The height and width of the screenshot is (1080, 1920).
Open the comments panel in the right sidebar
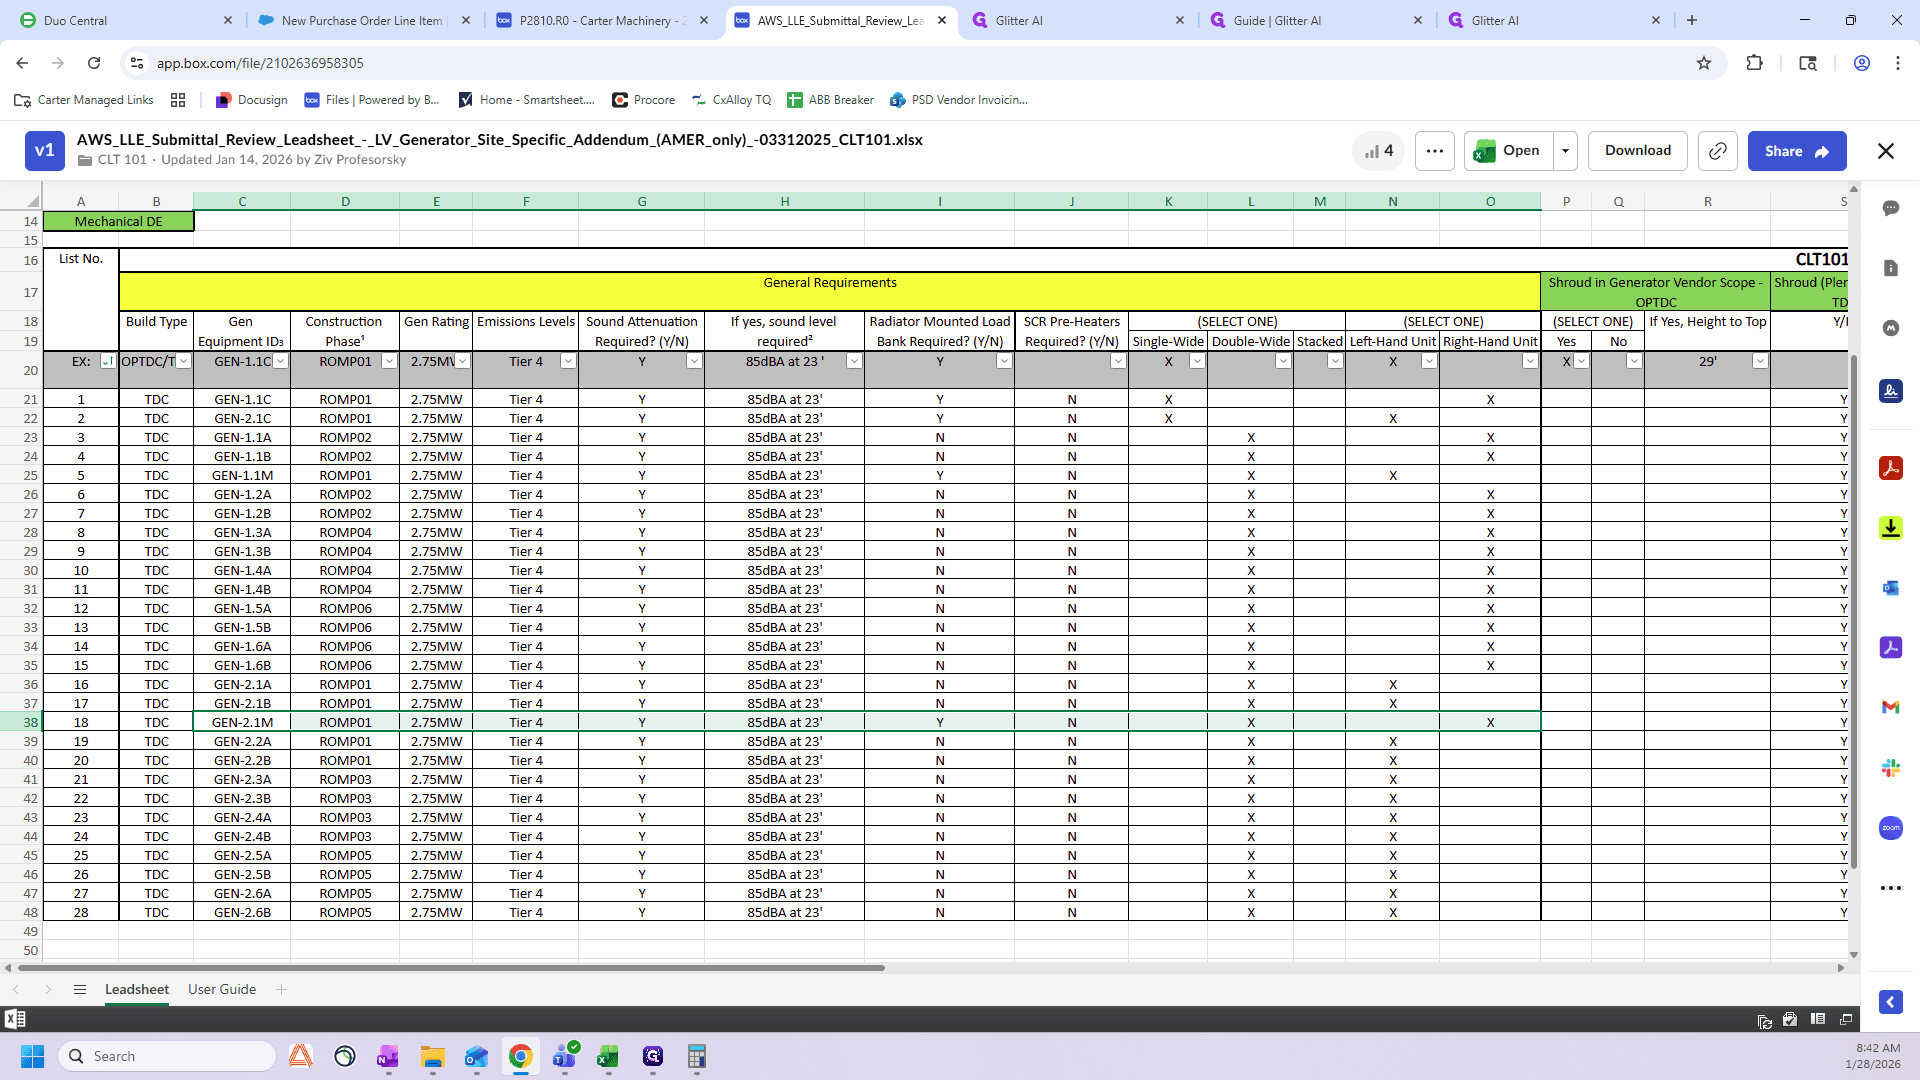click(1890, 208)
